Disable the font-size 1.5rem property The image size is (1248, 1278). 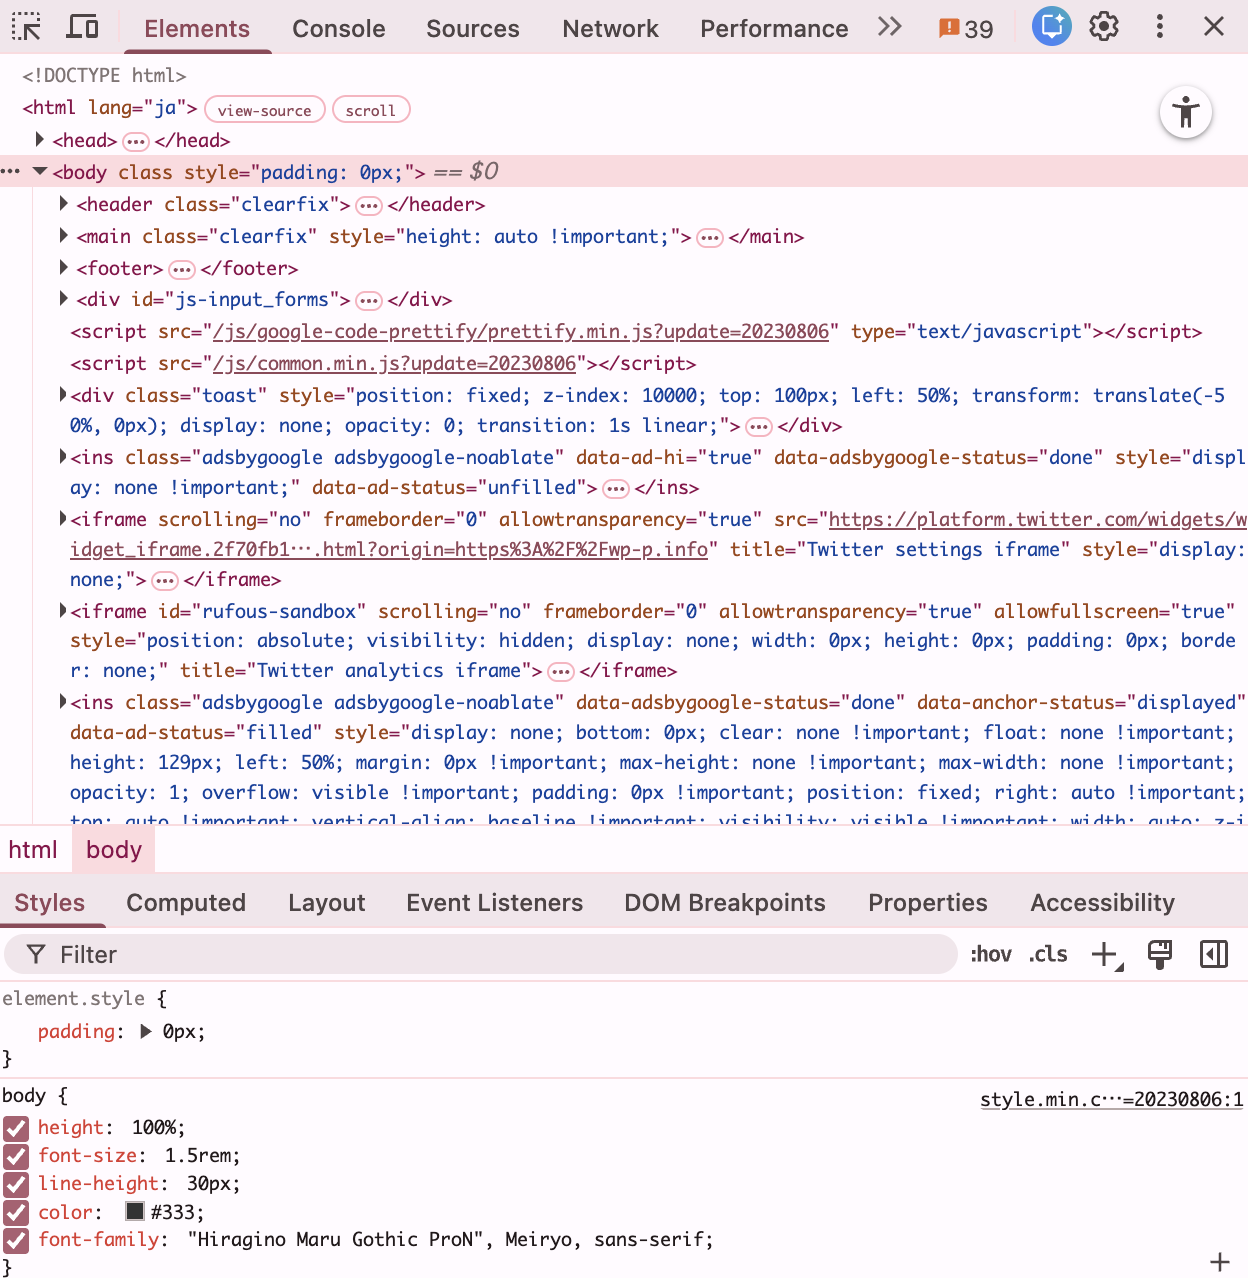(x=15, y=1156)
